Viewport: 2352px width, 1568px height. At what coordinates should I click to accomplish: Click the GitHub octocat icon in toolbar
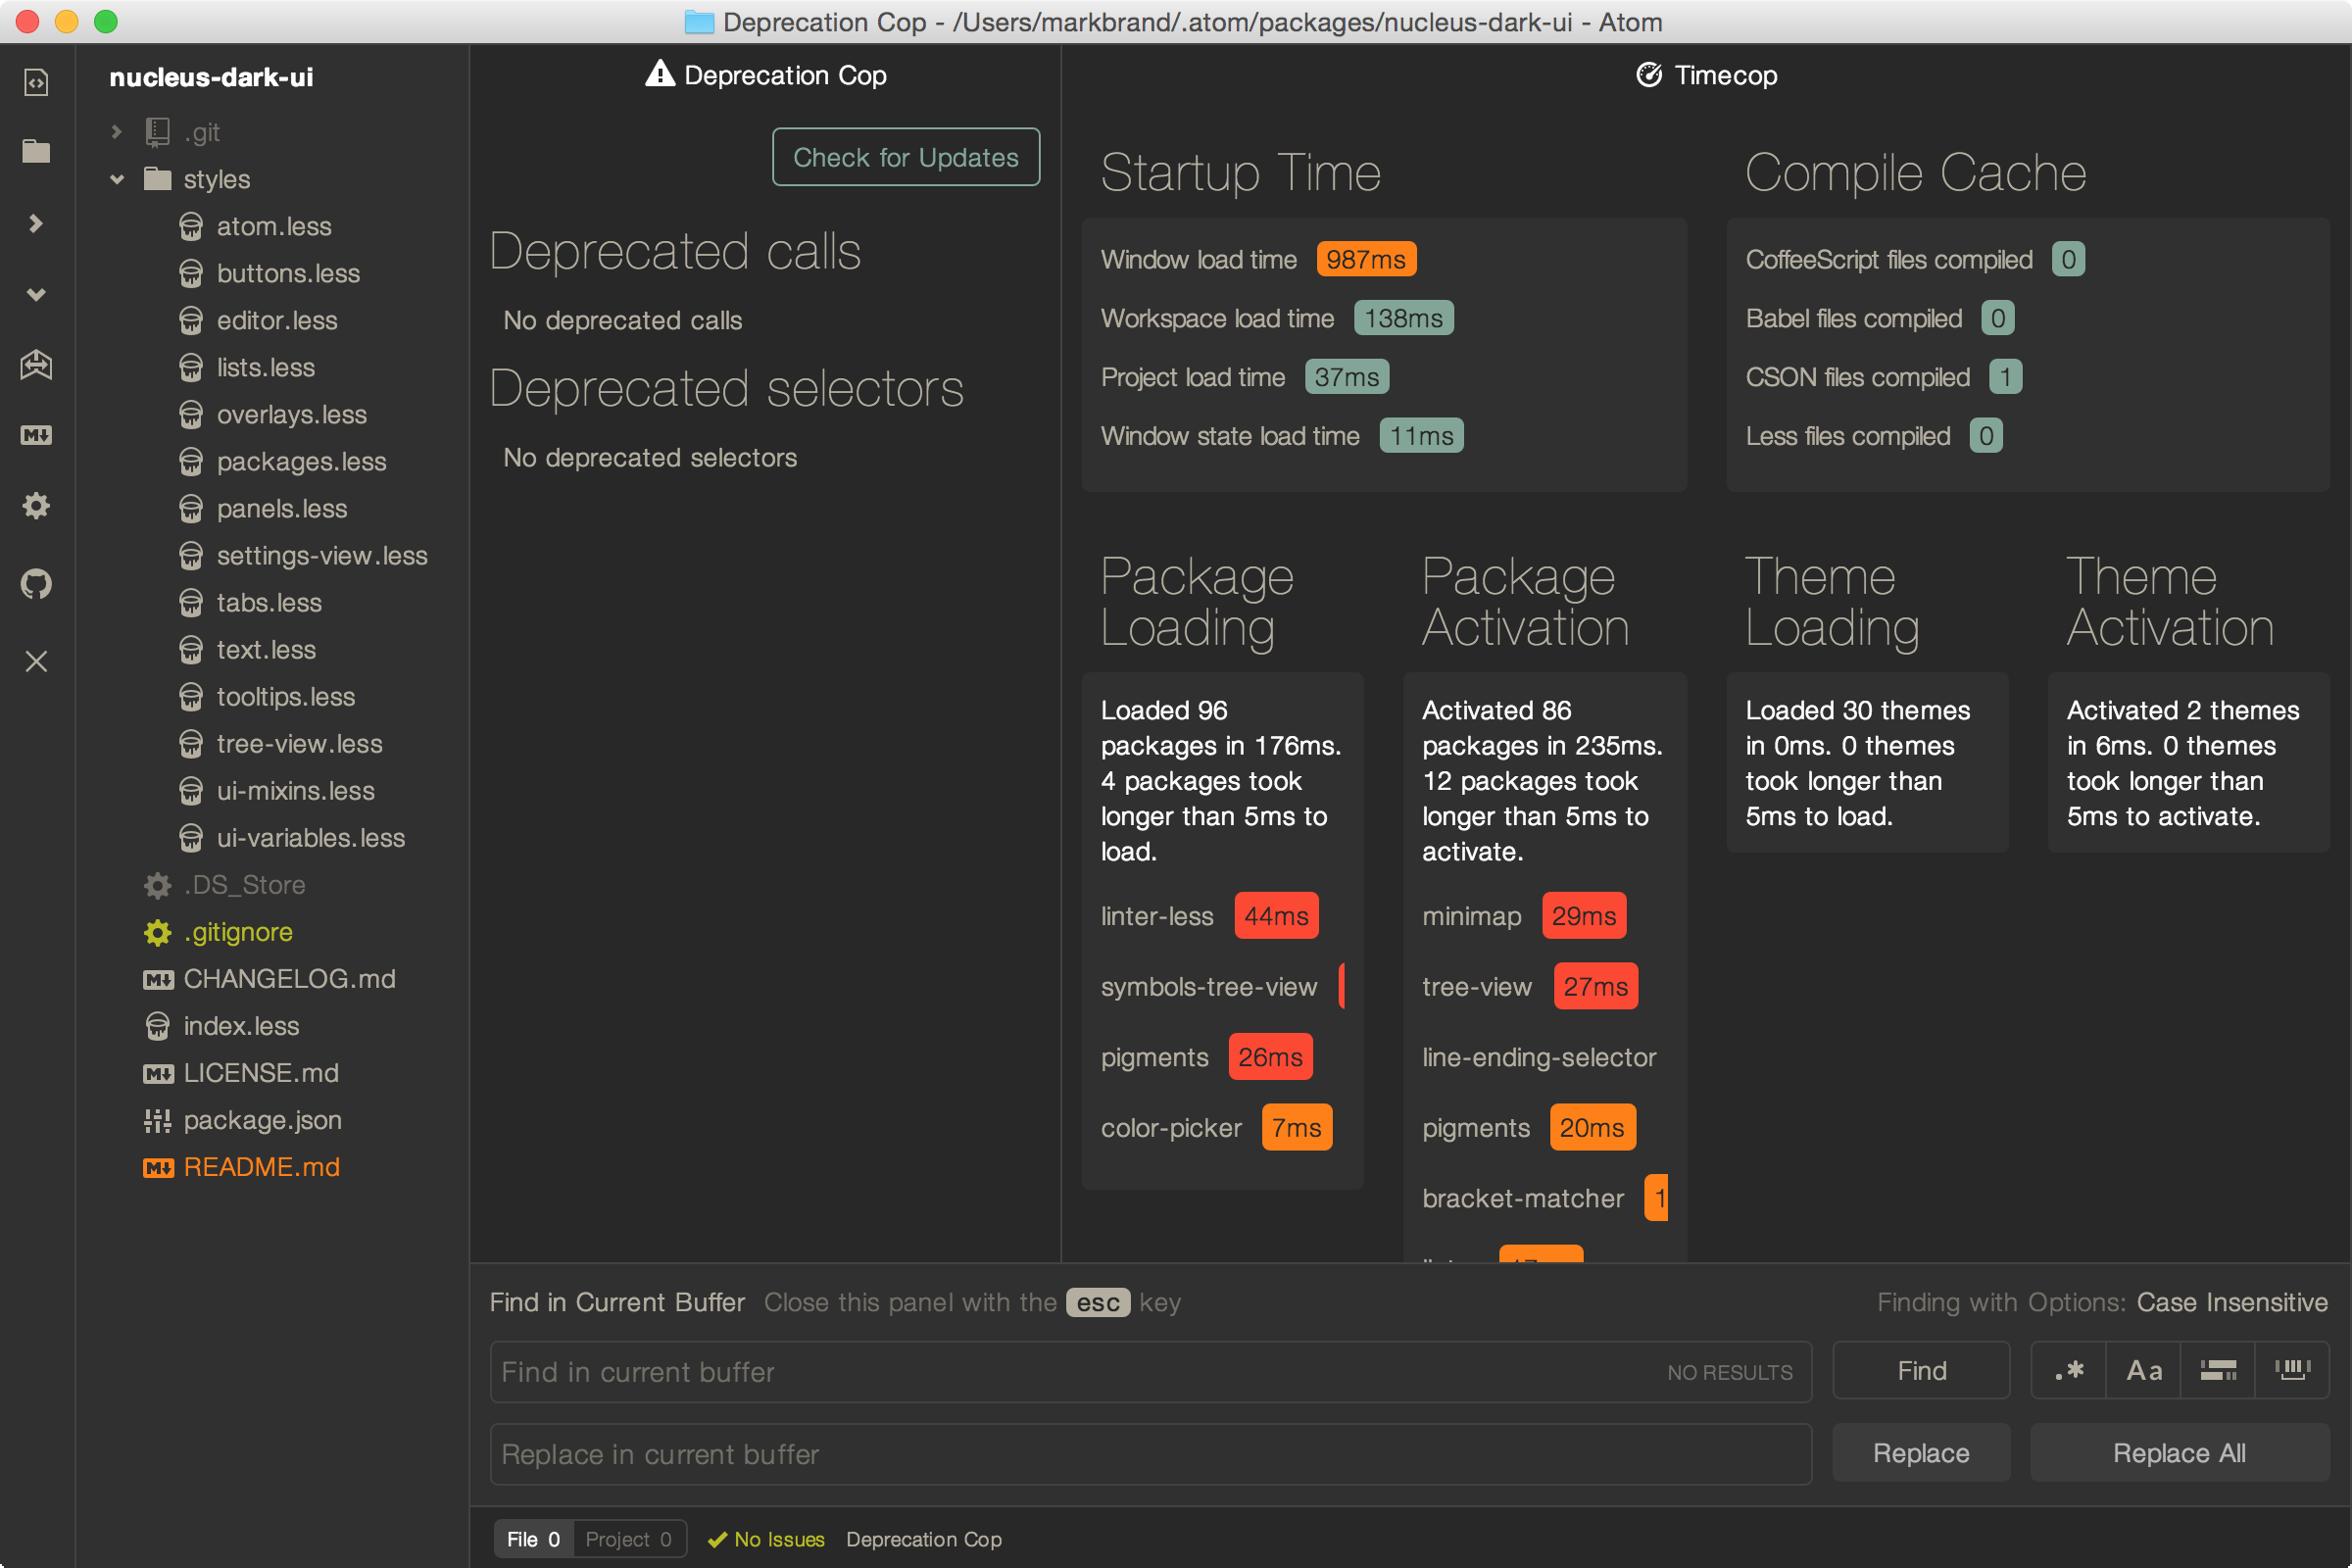(x=36, y=583)
